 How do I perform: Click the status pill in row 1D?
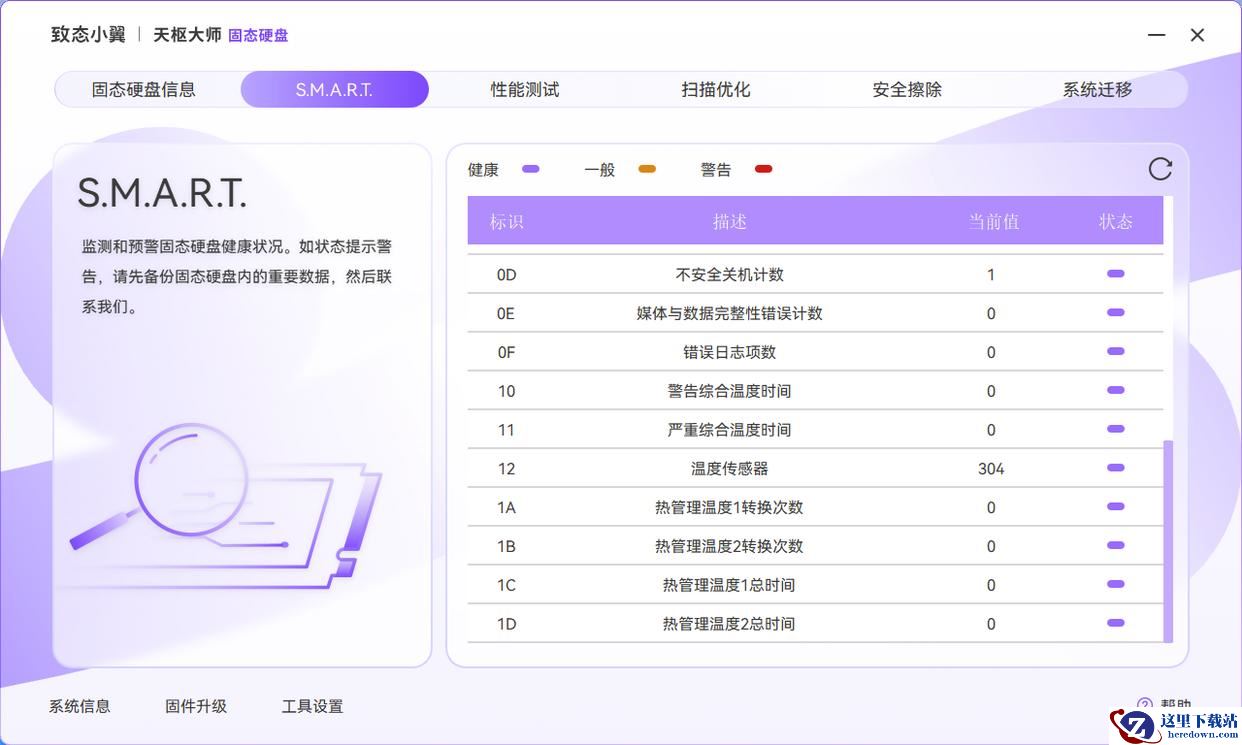1115,623
